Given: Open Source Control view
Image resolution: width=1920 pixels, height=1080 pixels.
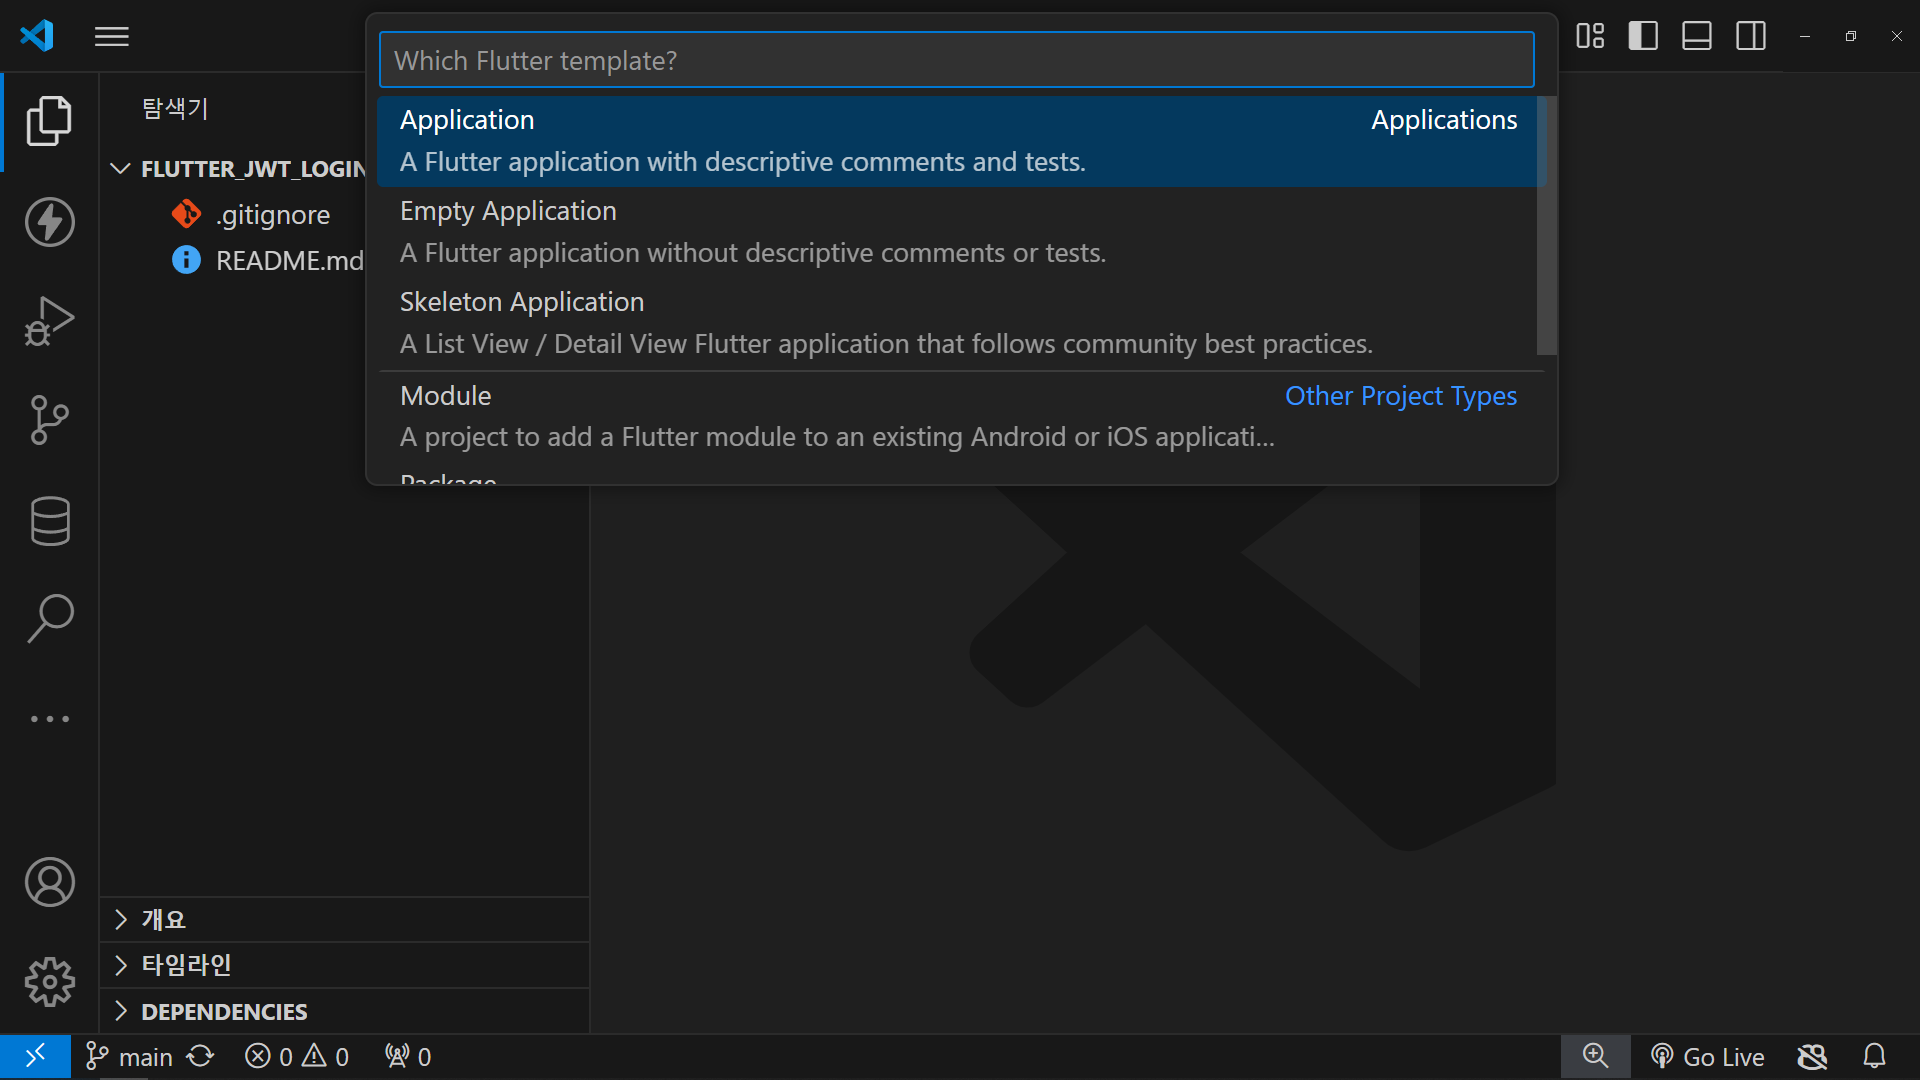Looking at the screenshot, I should 49,420.
